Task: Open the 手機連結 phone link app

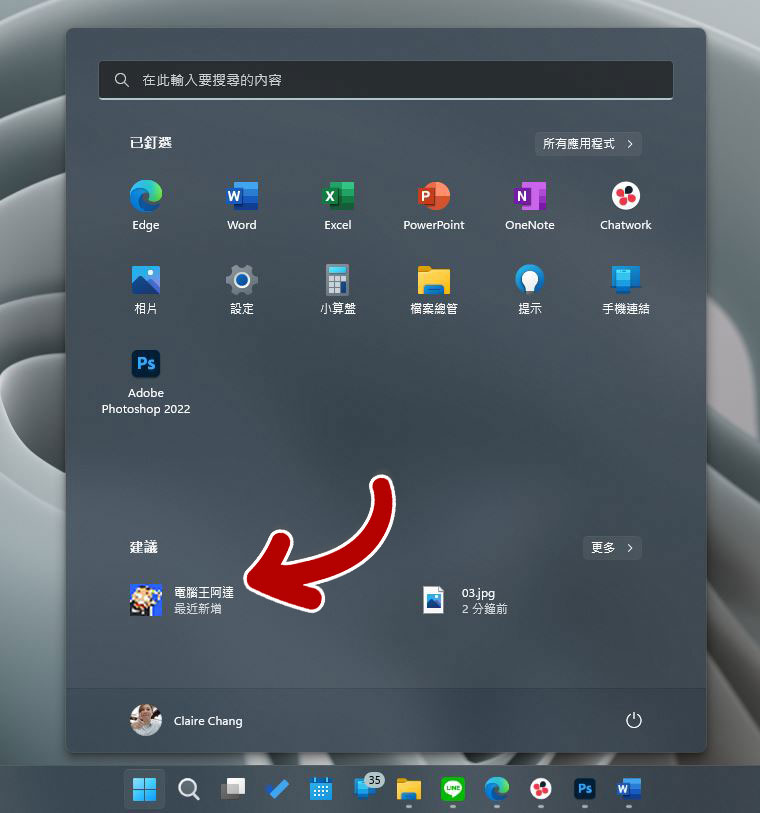Action: click(626, 289)
